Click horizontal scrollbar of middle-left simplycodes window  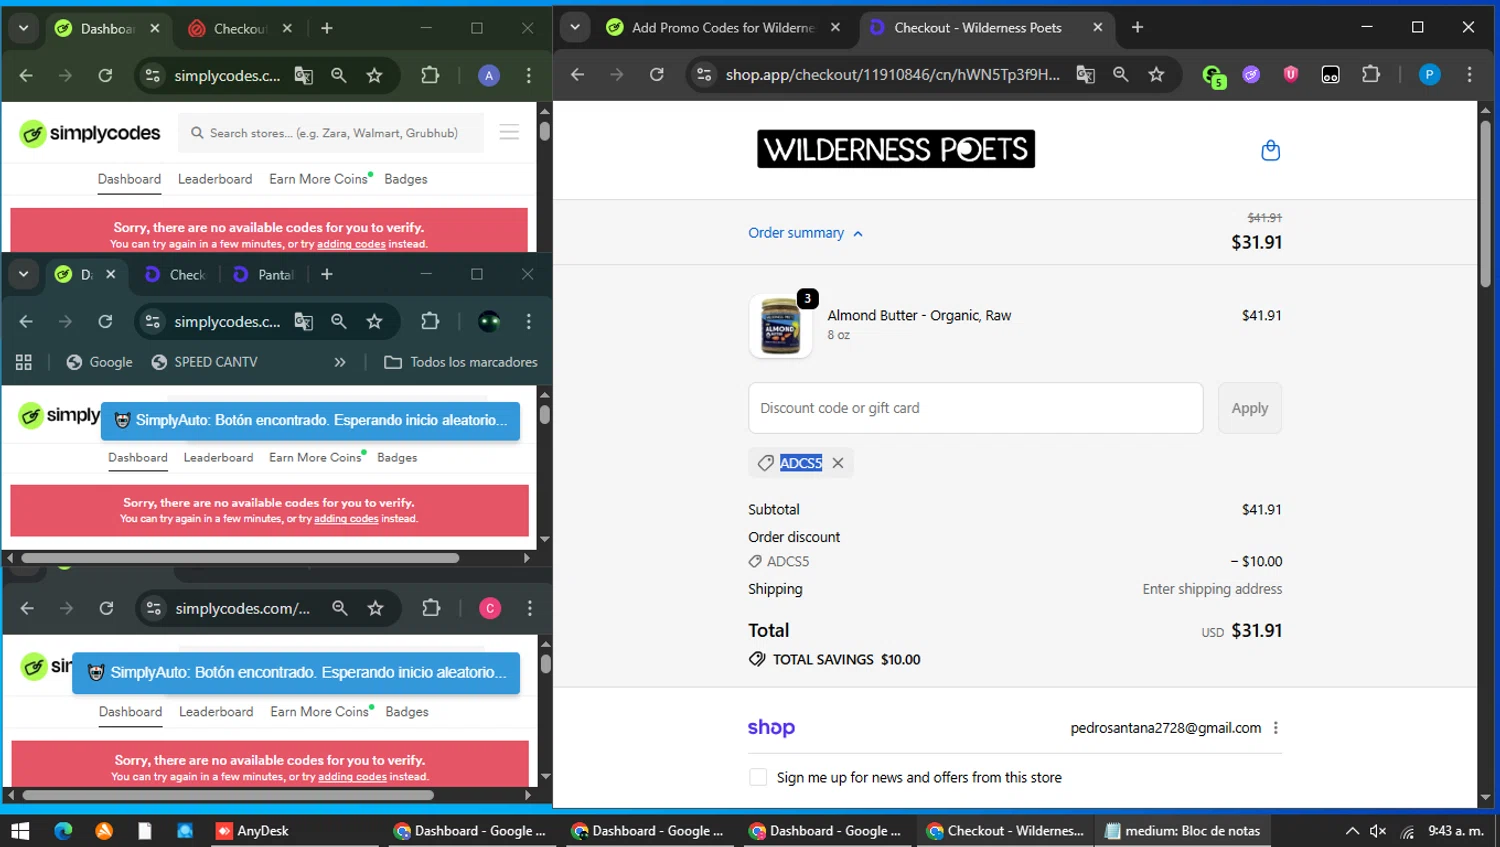[240, 558]
